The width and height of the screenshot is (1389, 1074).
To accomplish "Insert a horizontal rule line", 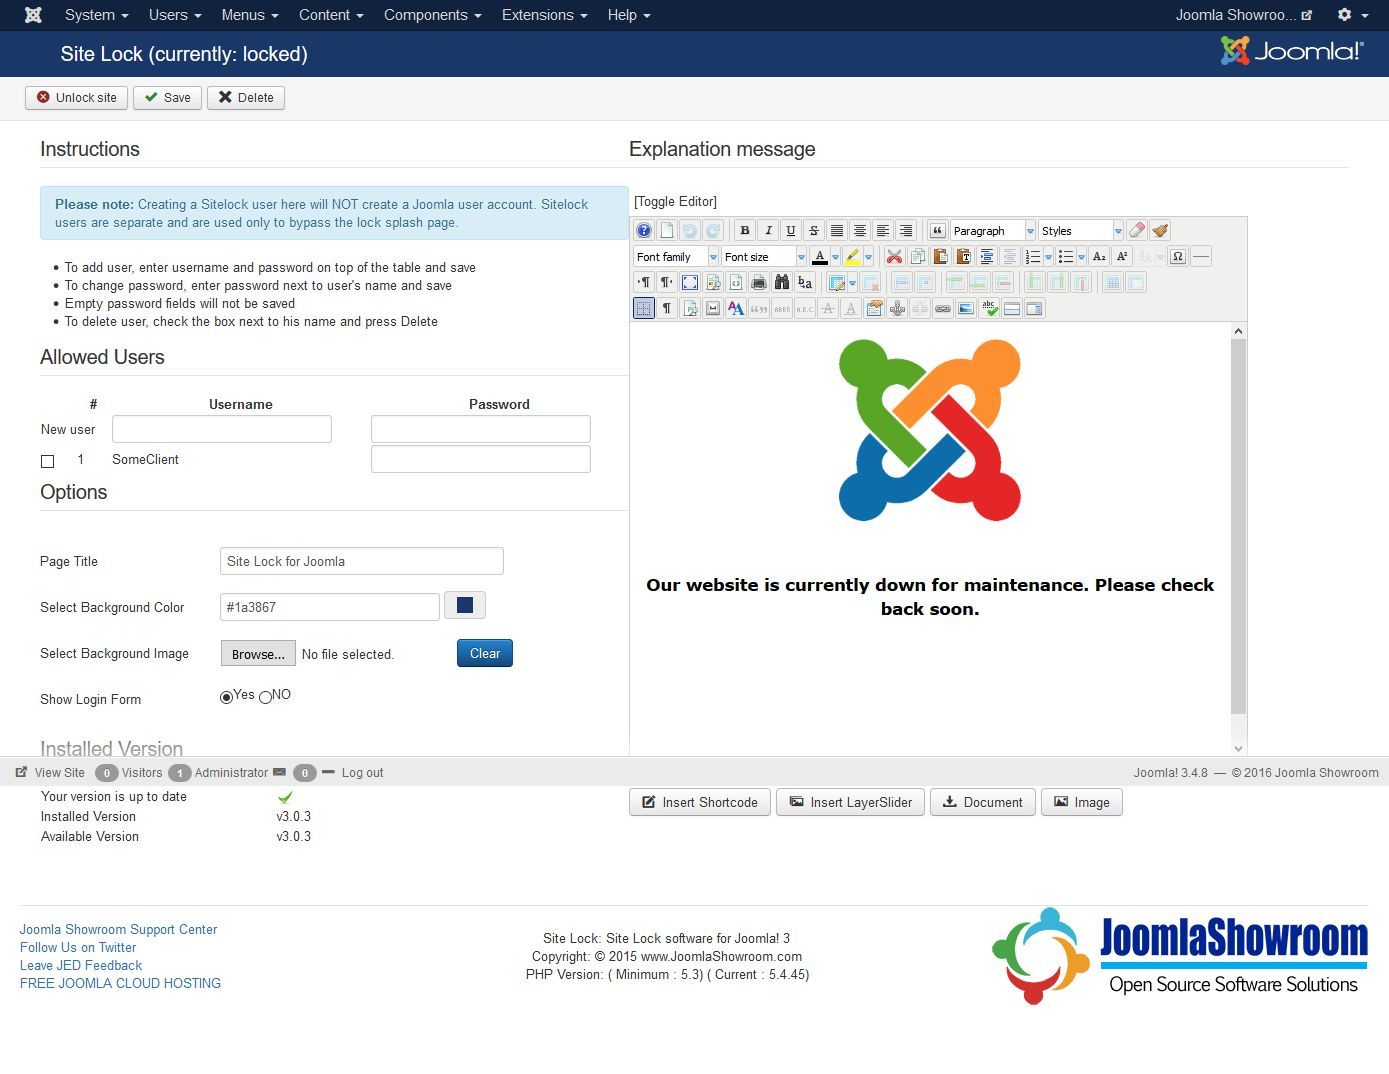I will [1201, 257].
